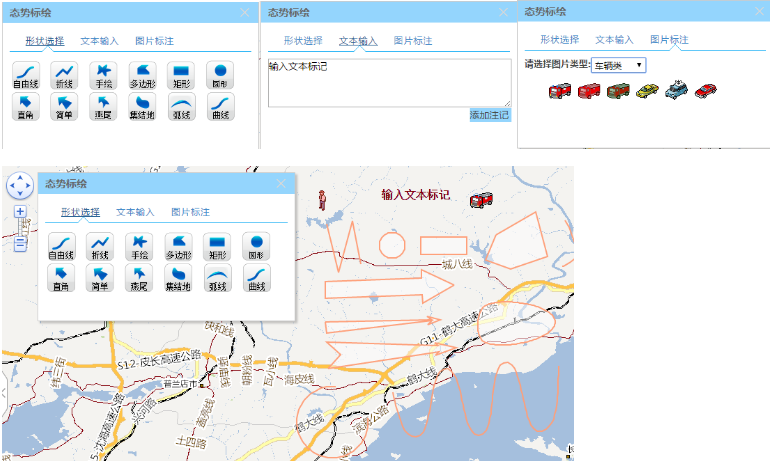Click the 输入文本标记 label on the map
Screen dimensions: 770x461
[x=415, y=194]
